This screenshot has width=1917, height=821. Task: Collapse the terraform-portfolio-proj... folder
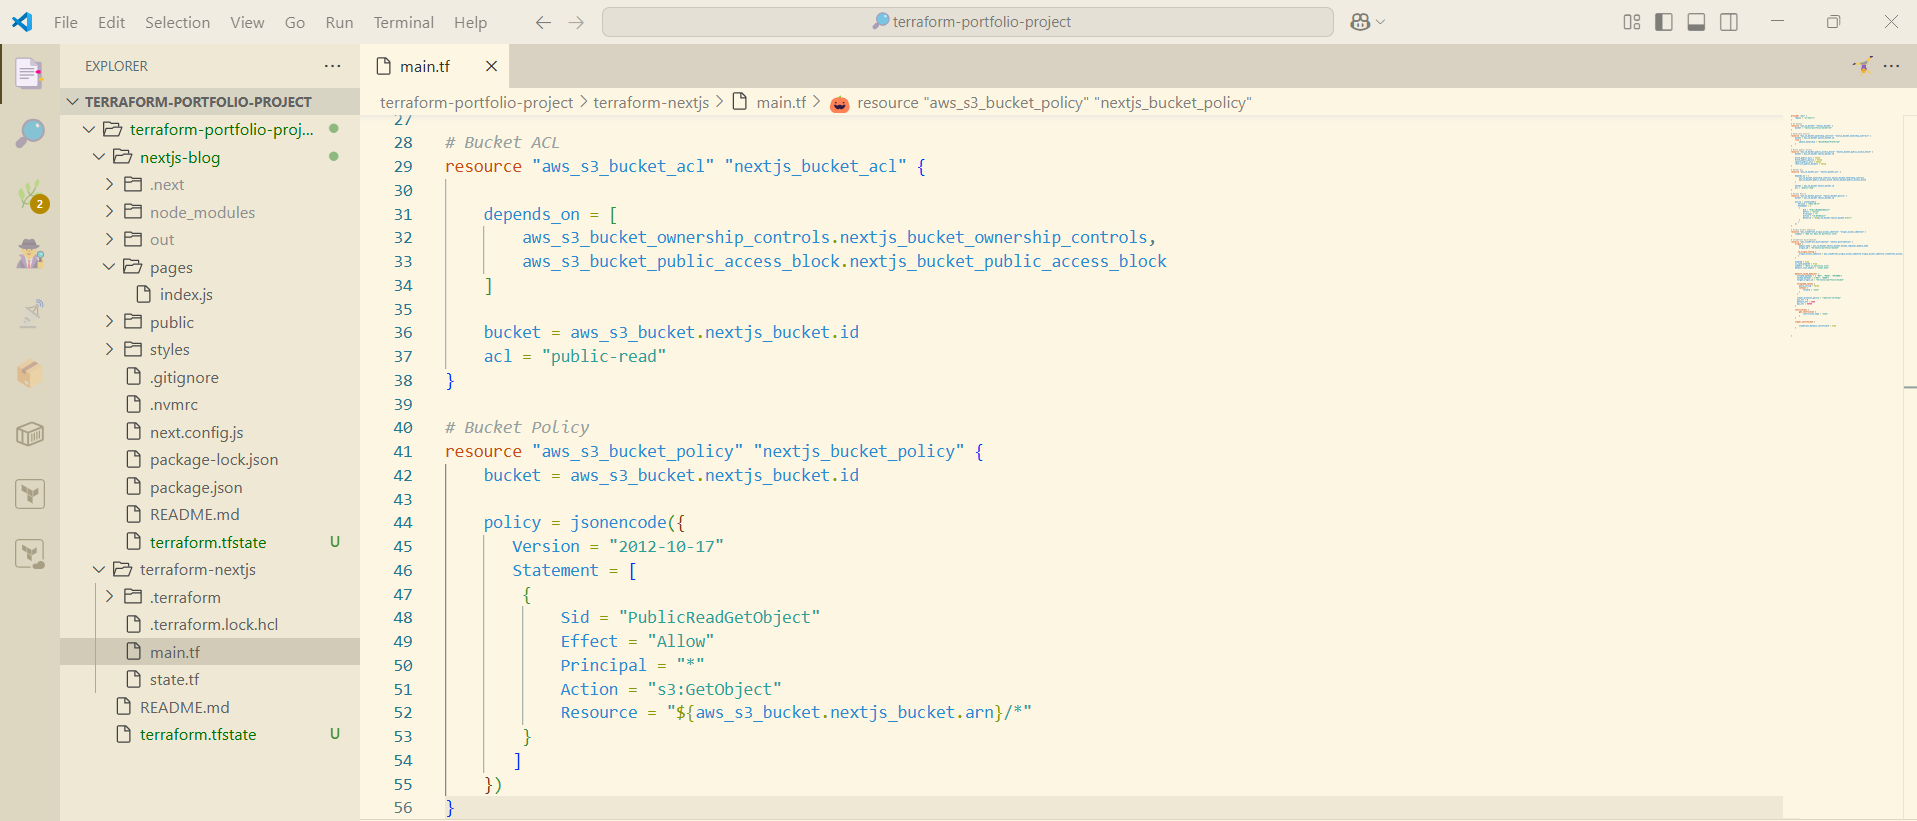89,129
